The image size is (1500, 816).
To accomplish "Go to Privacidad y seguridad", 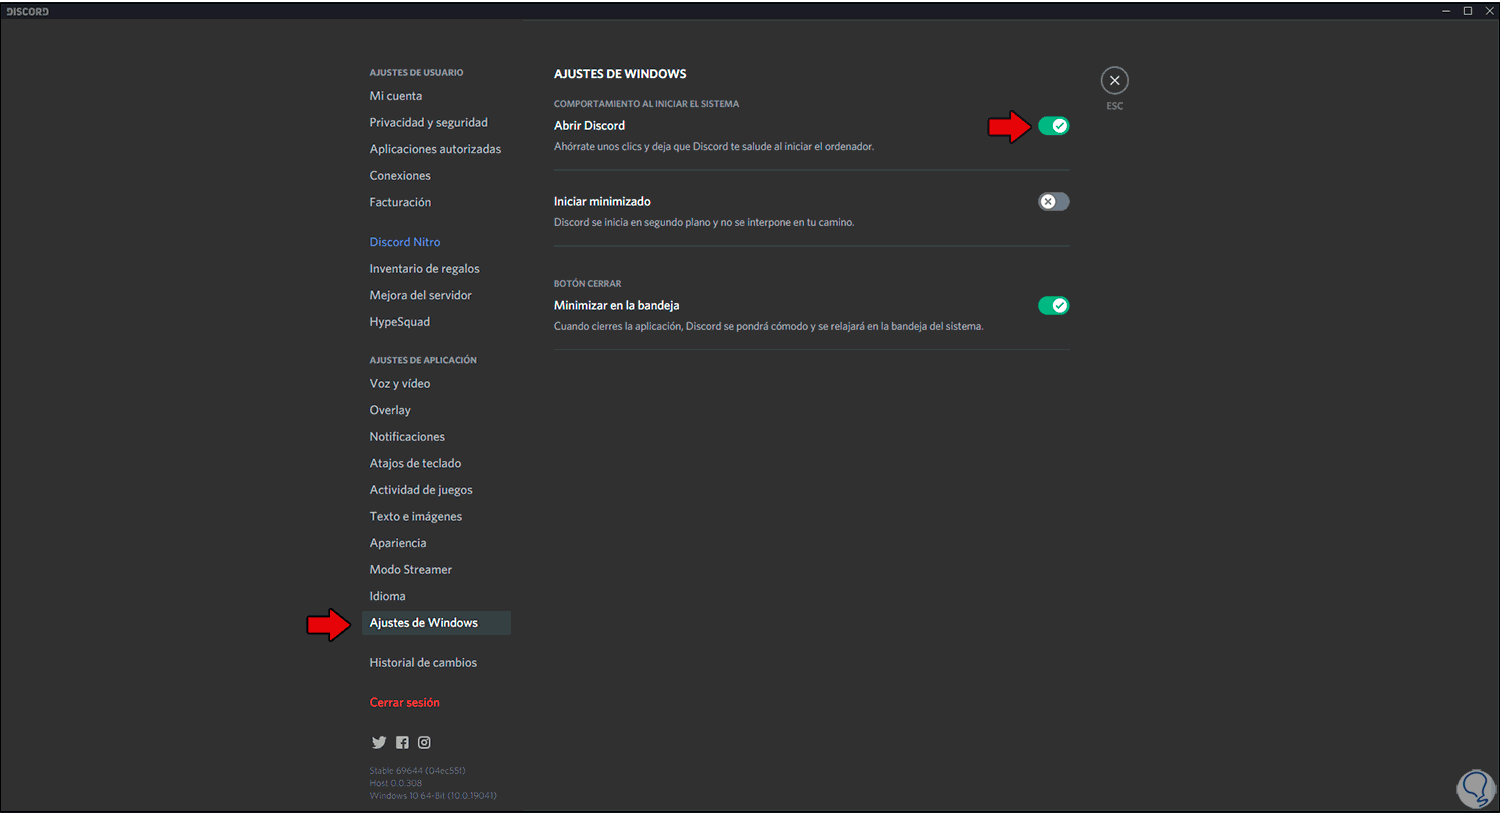I will click(428, 123).
